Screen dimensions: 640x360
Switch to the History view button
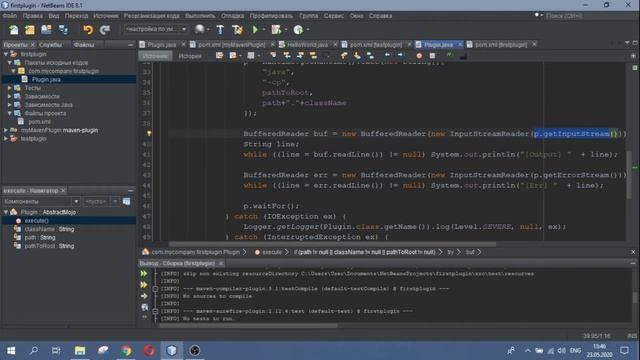(190, 56)
